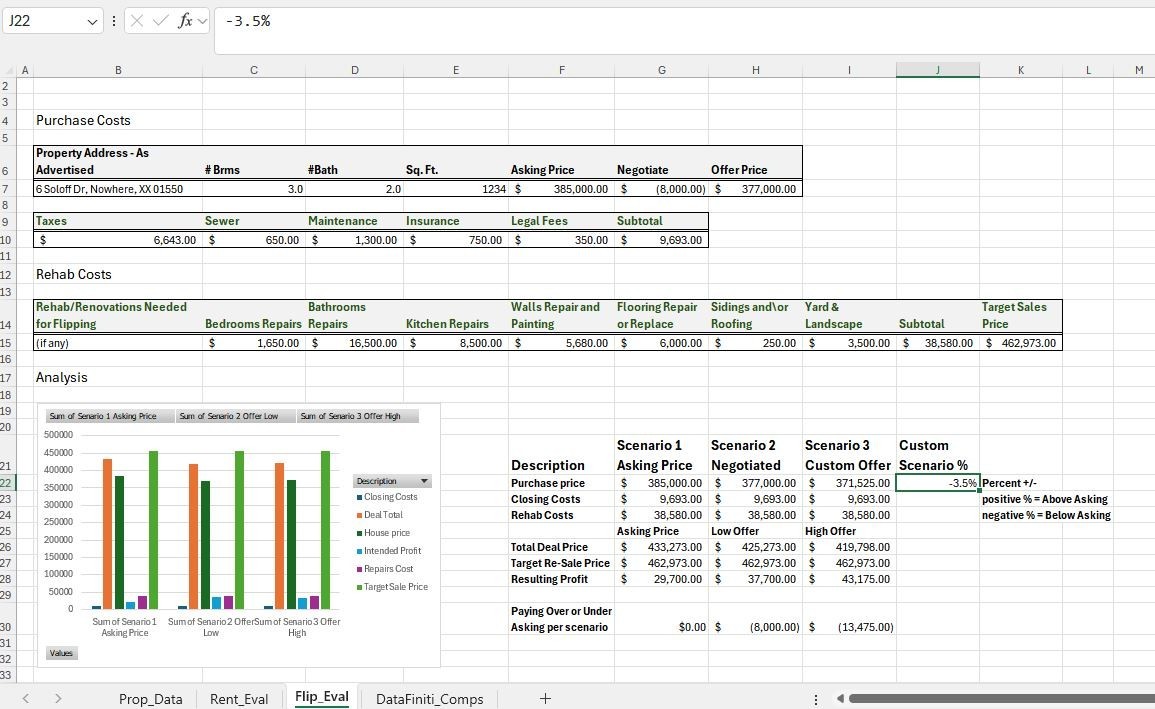Select column J header
Image resolution: width=1155 pixels, height=709 pixels.
(938, 70)
